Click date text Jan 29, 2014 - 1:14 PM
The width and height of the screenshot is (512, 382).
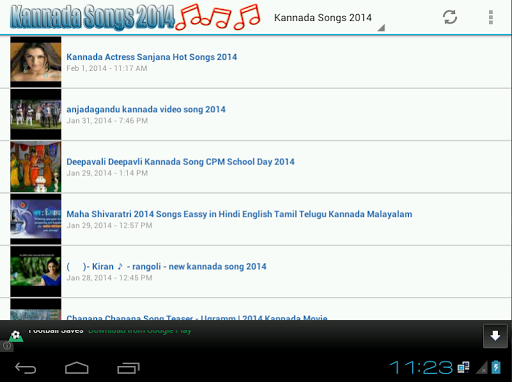tap(107, 173)
